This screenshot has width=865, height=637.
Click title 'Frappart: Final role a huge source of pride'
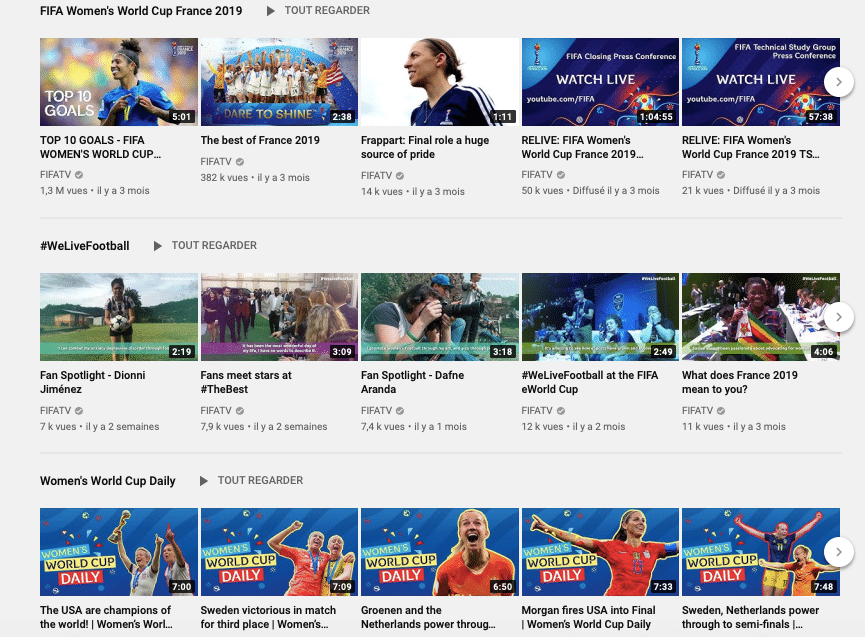pyautogui.click(x=425, y=147)
